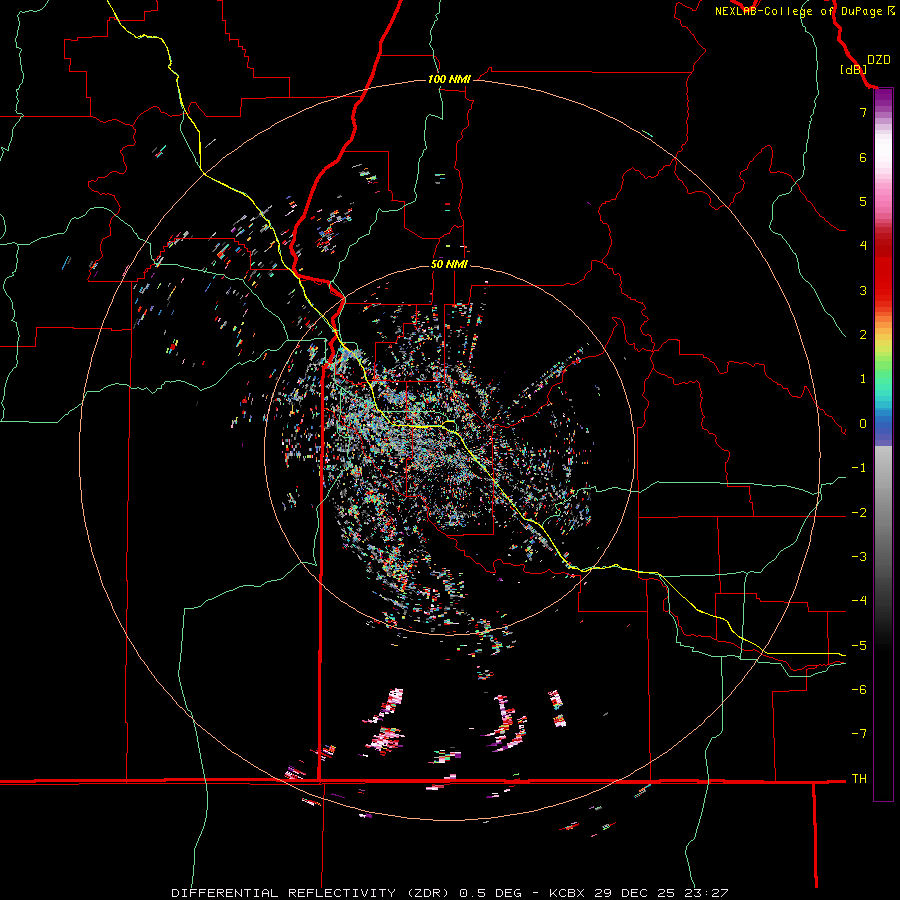
Task: Click the 3 value on the dB scale
Action: click(x=863, y=290)
